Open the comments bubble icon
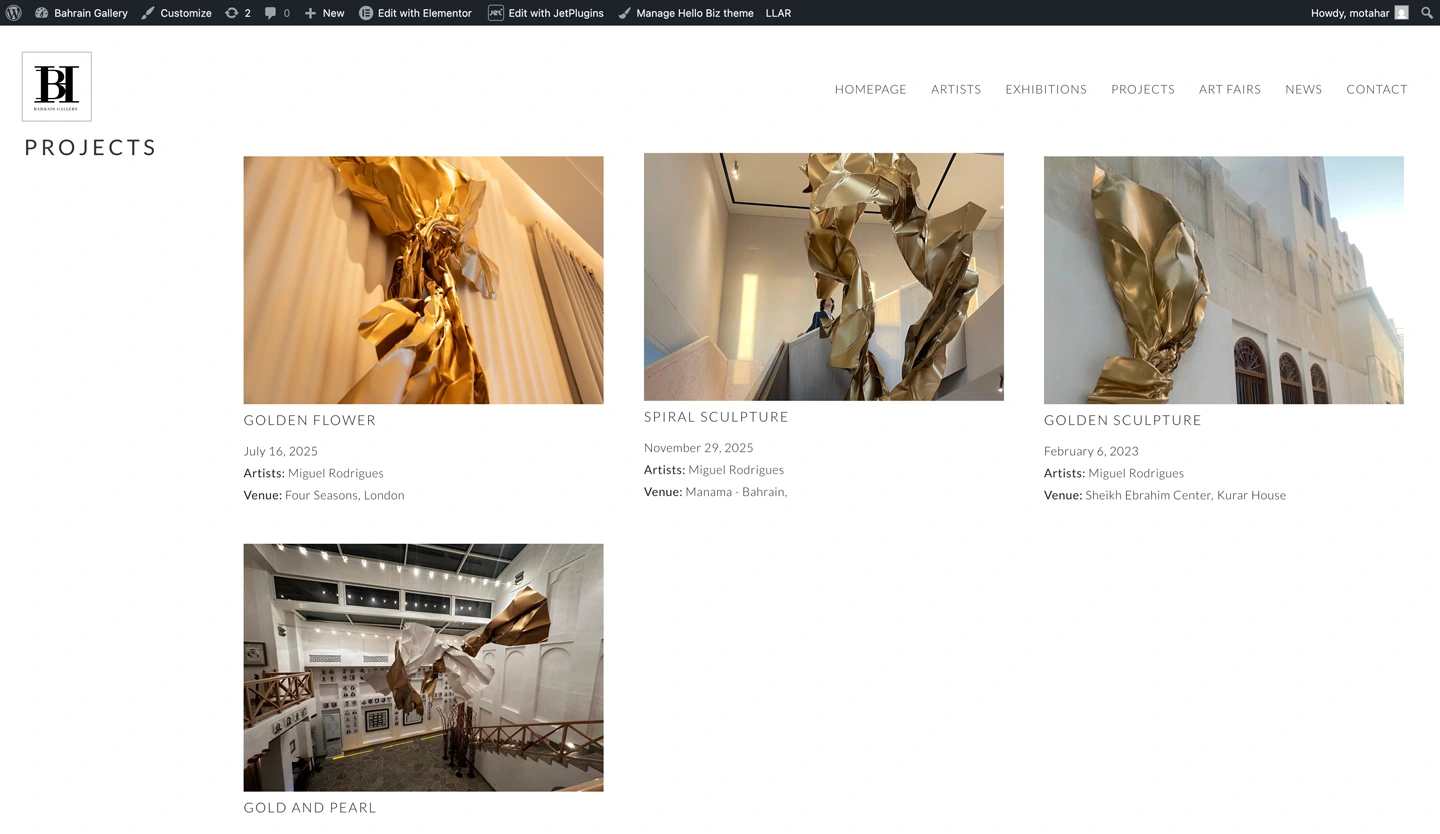 (x=277, y=13)
